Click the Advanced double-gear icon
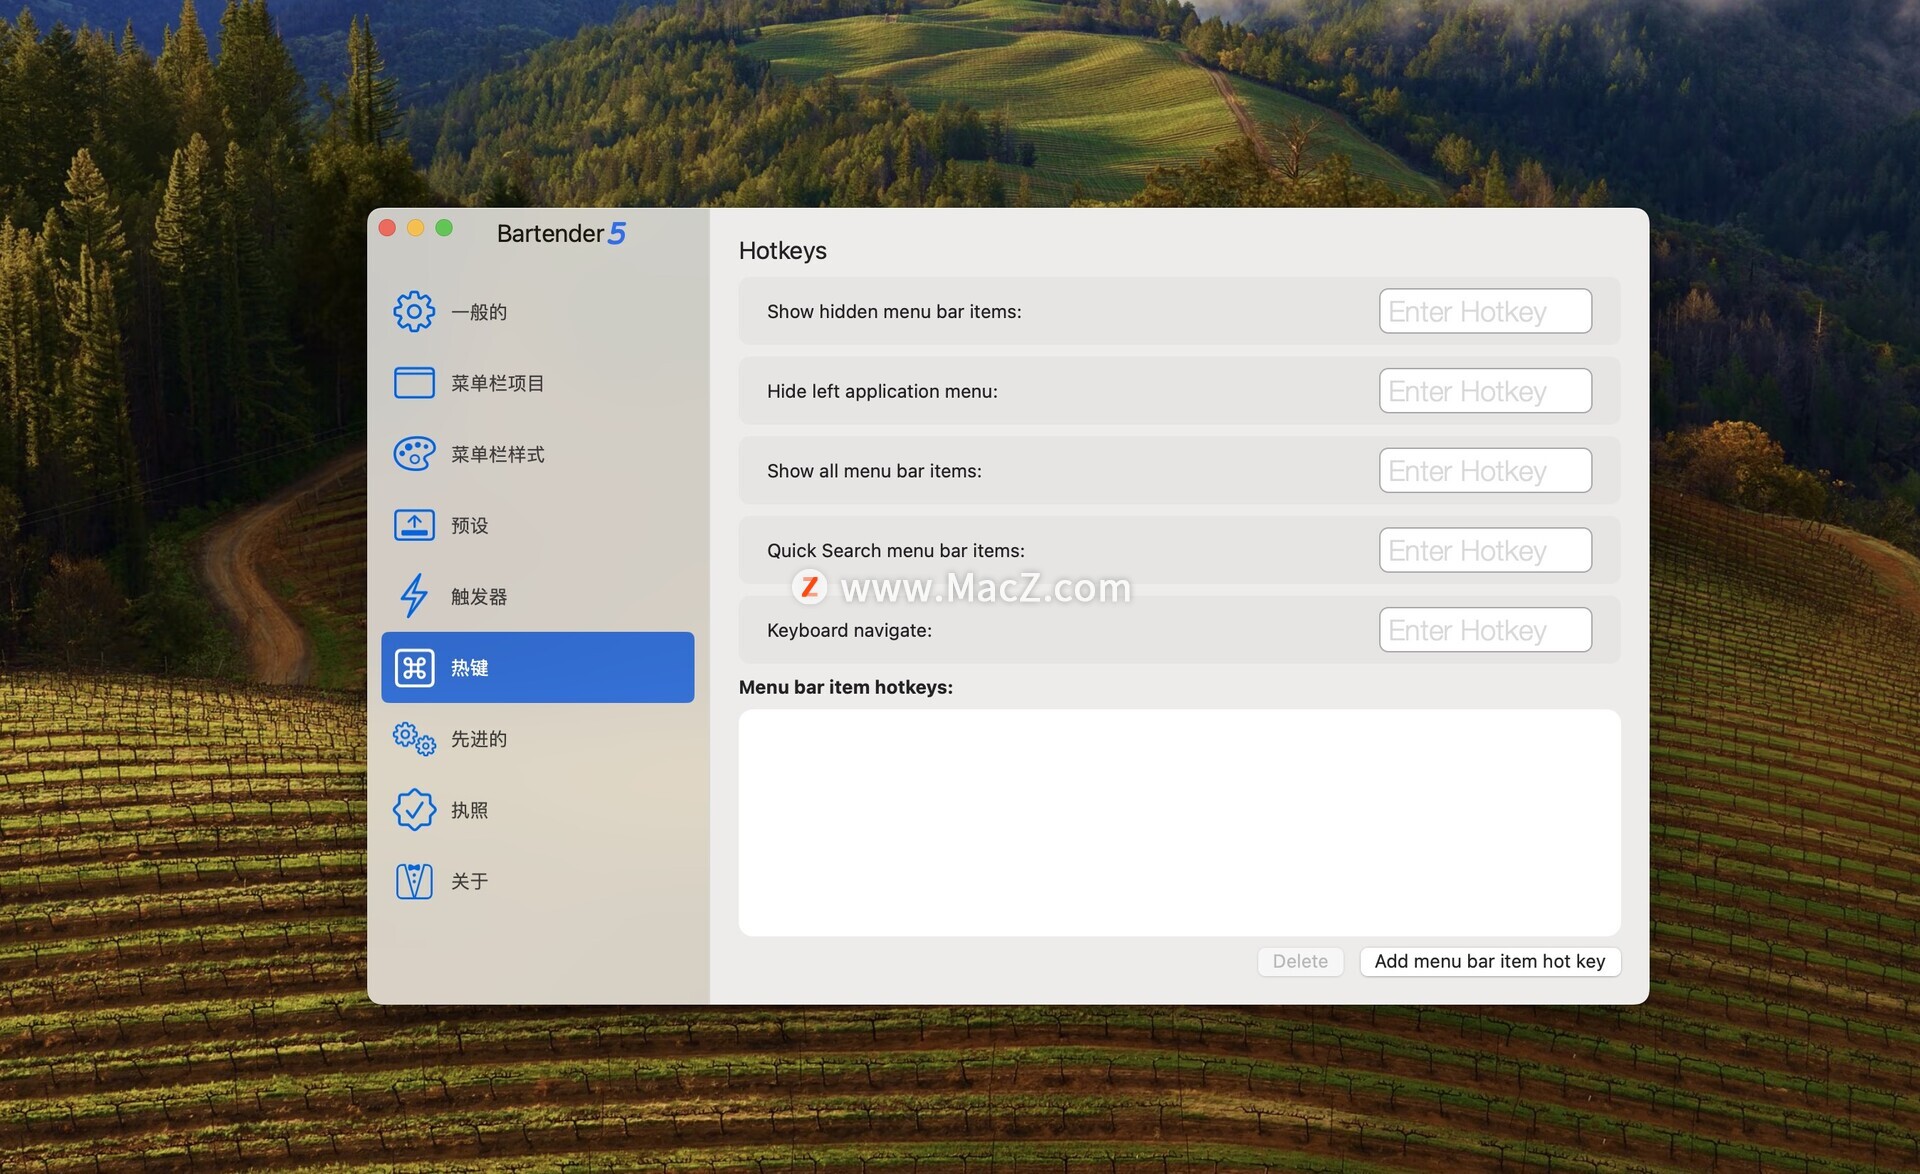1920x1174 pixels. pyautogui.click(x=414, y=739)
